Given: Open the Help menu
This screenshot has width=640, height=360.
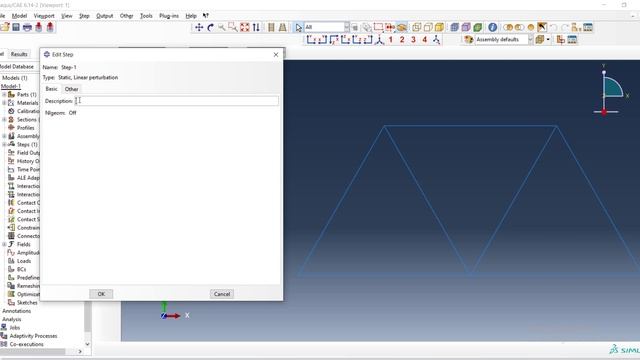Looking at the screenshot, I should tap(191, 16).
